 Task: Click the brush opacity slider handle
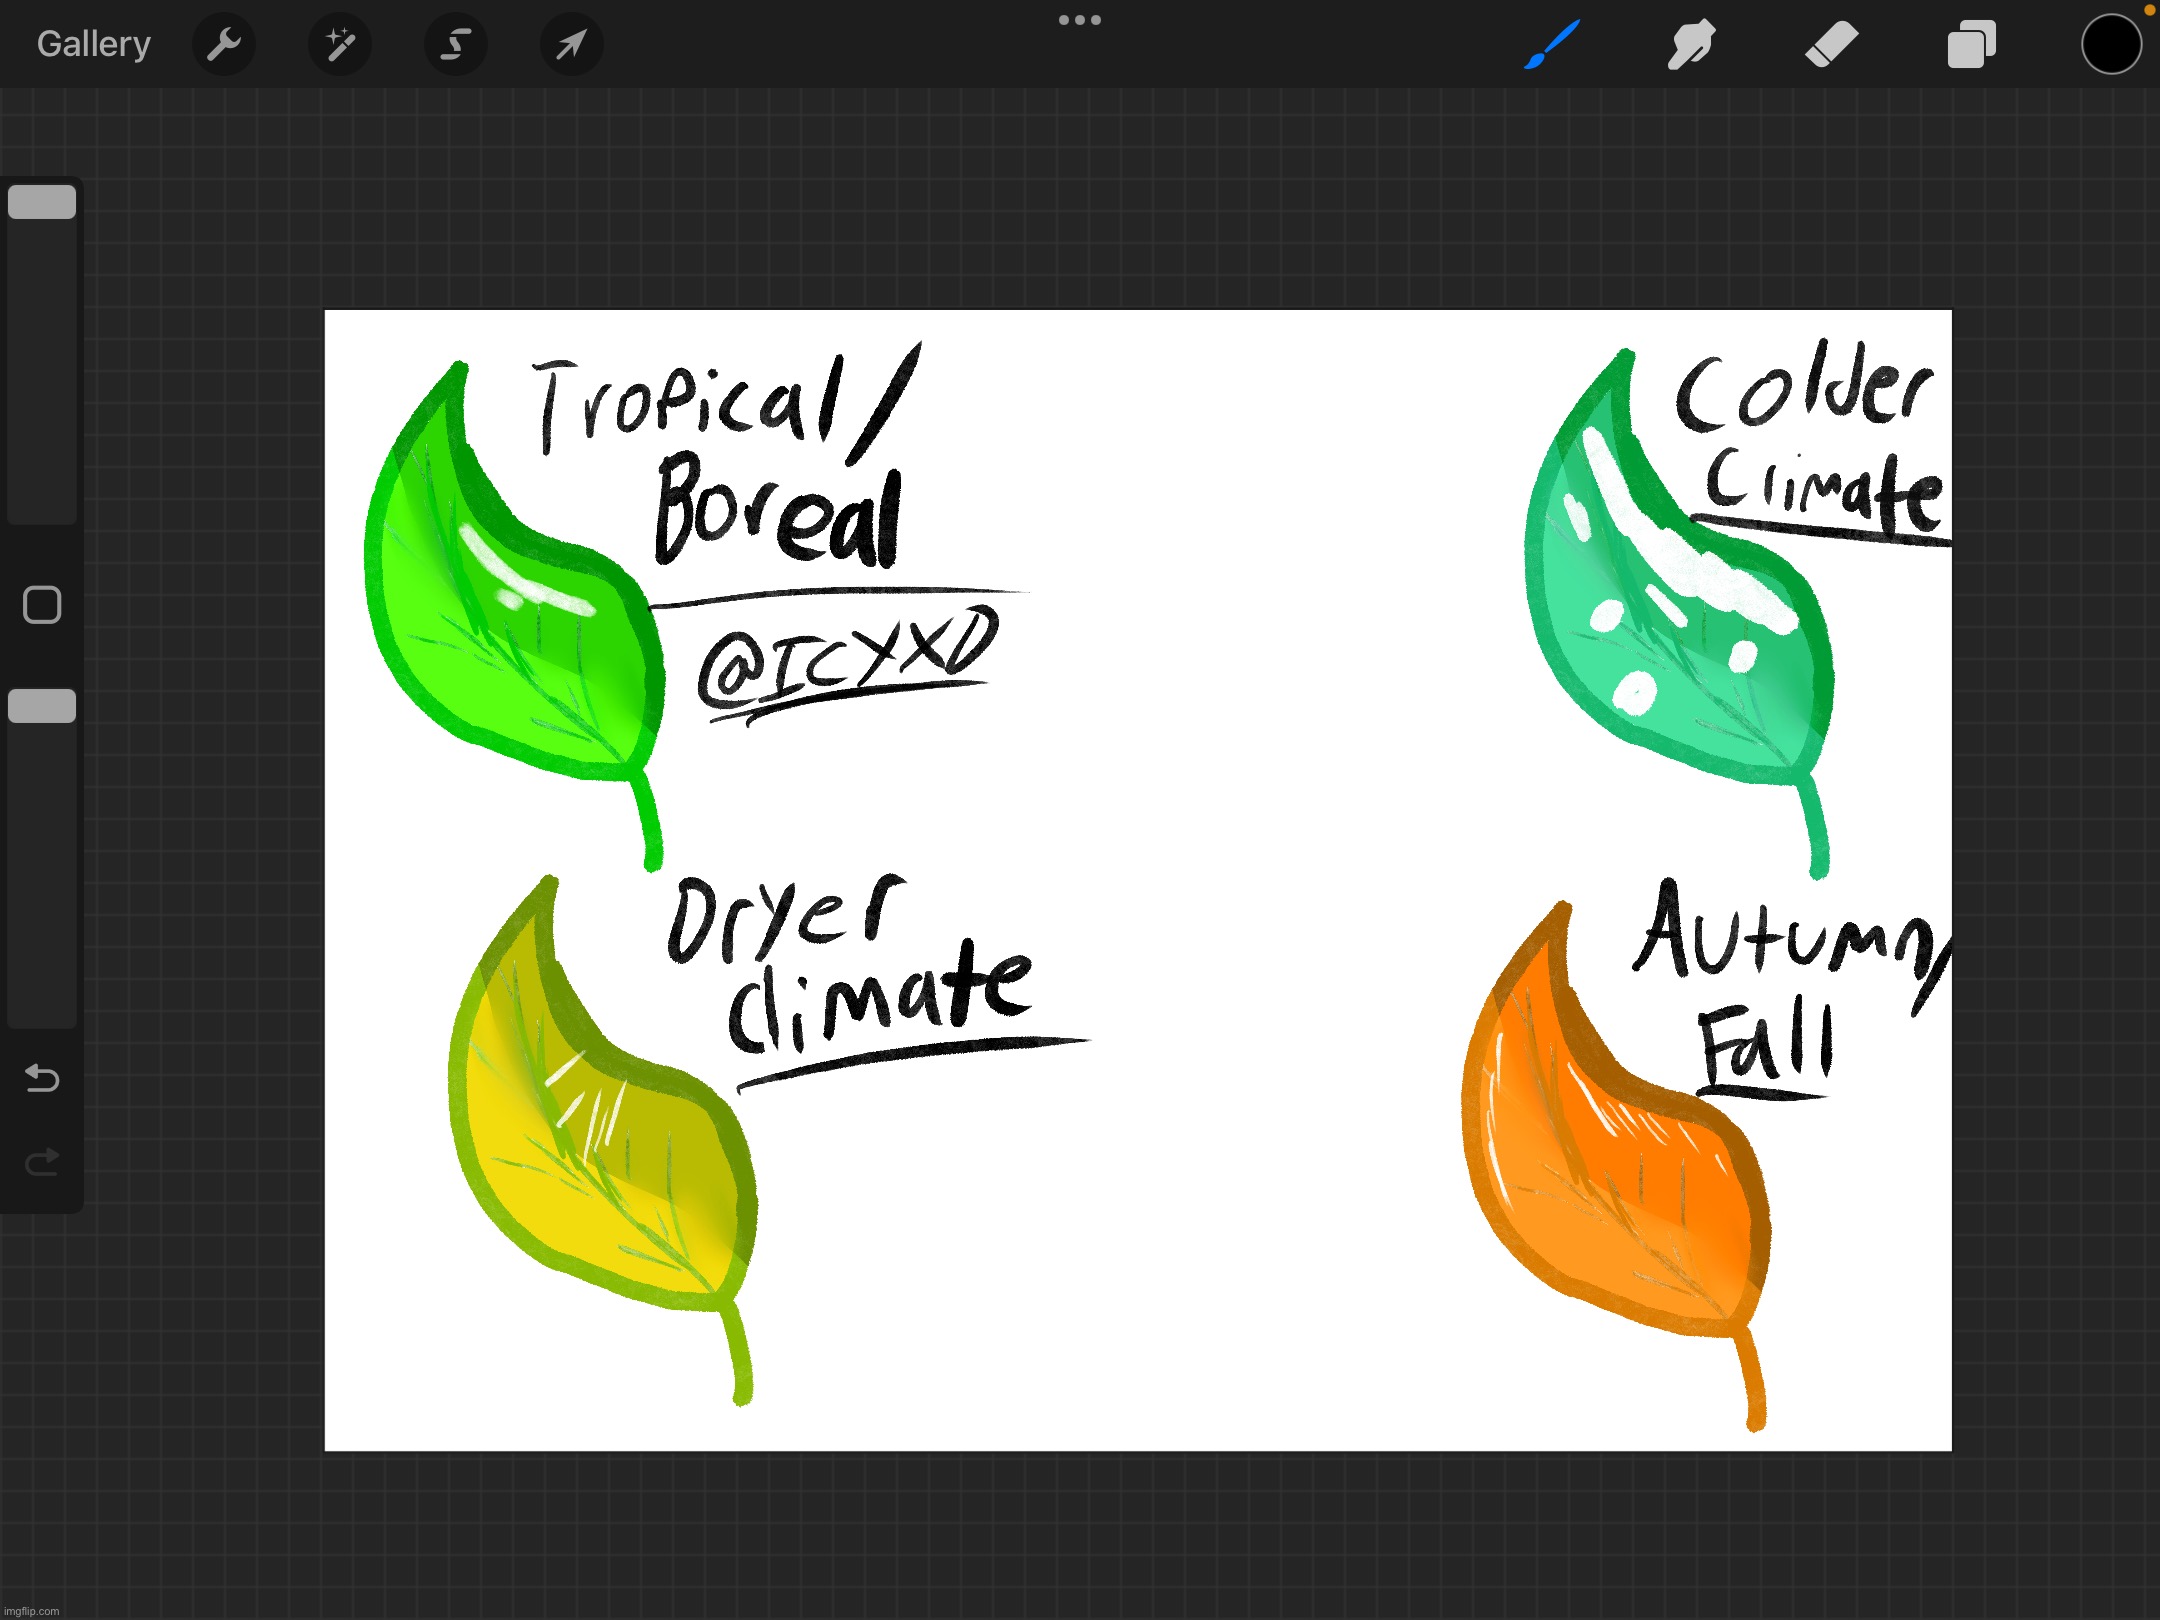click(x=42, y=706)
